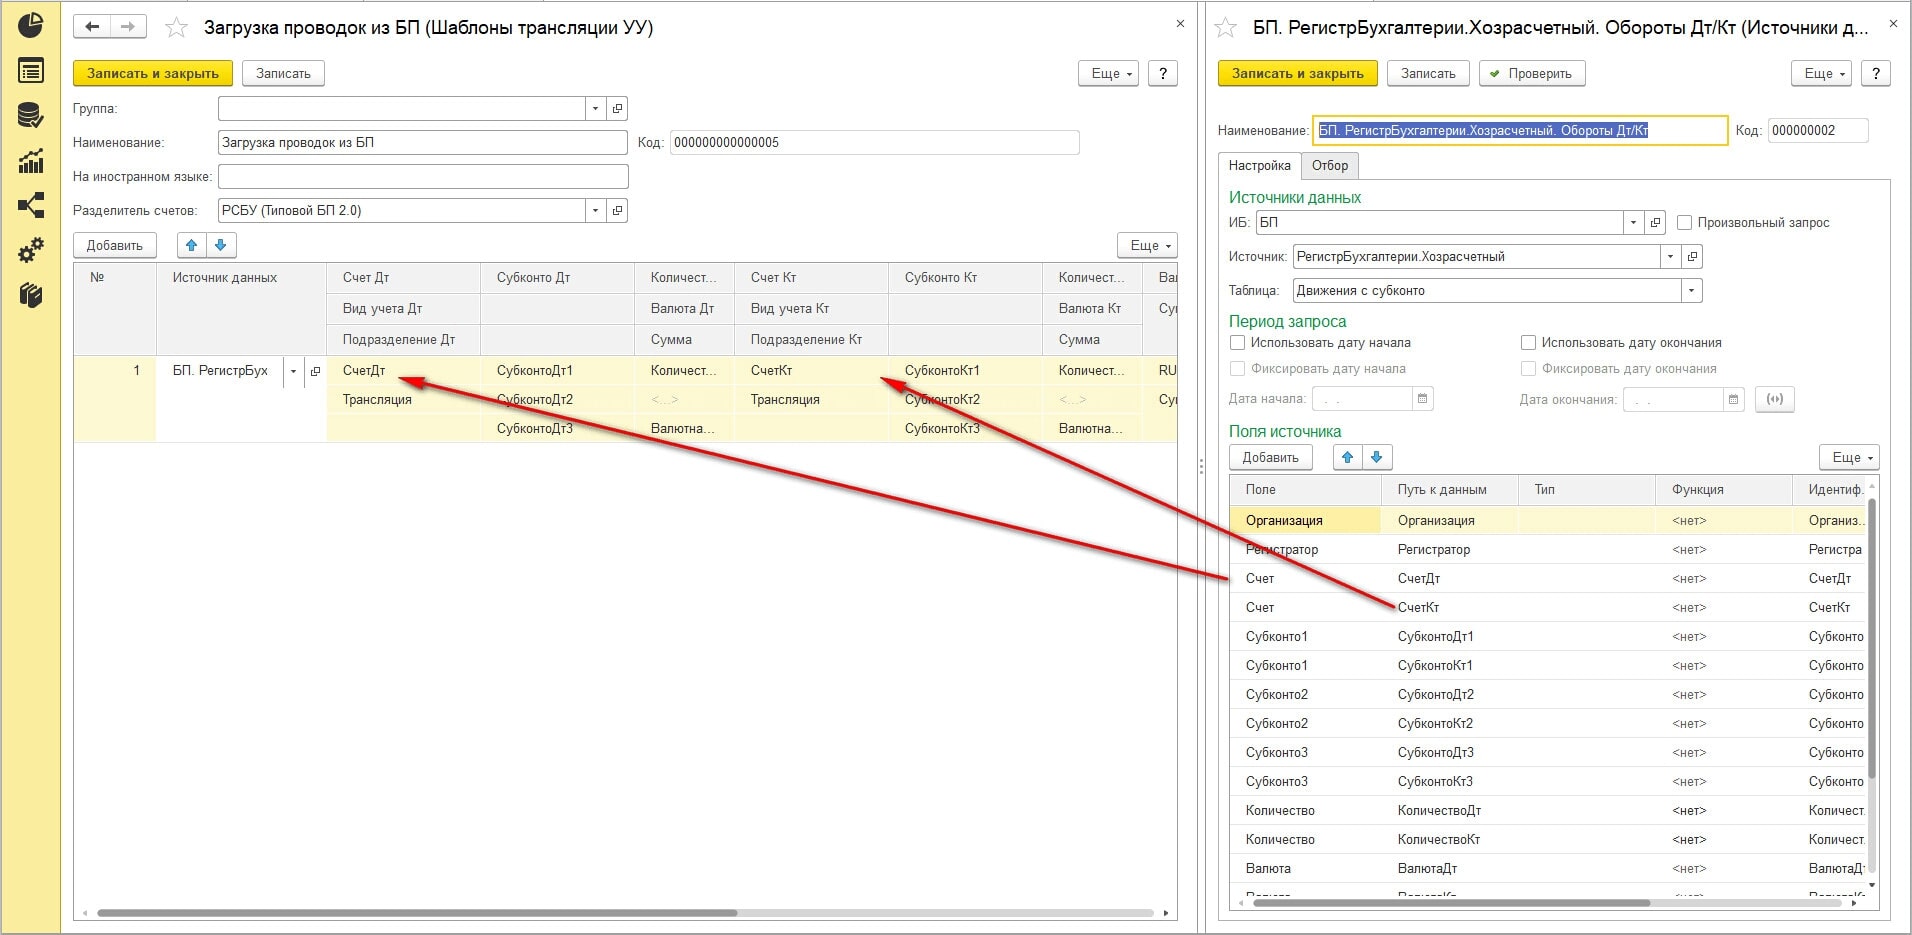Click the back navigation arrow
The width and height of the screenshot is (1912, 935).
click(x=92, y=27)
